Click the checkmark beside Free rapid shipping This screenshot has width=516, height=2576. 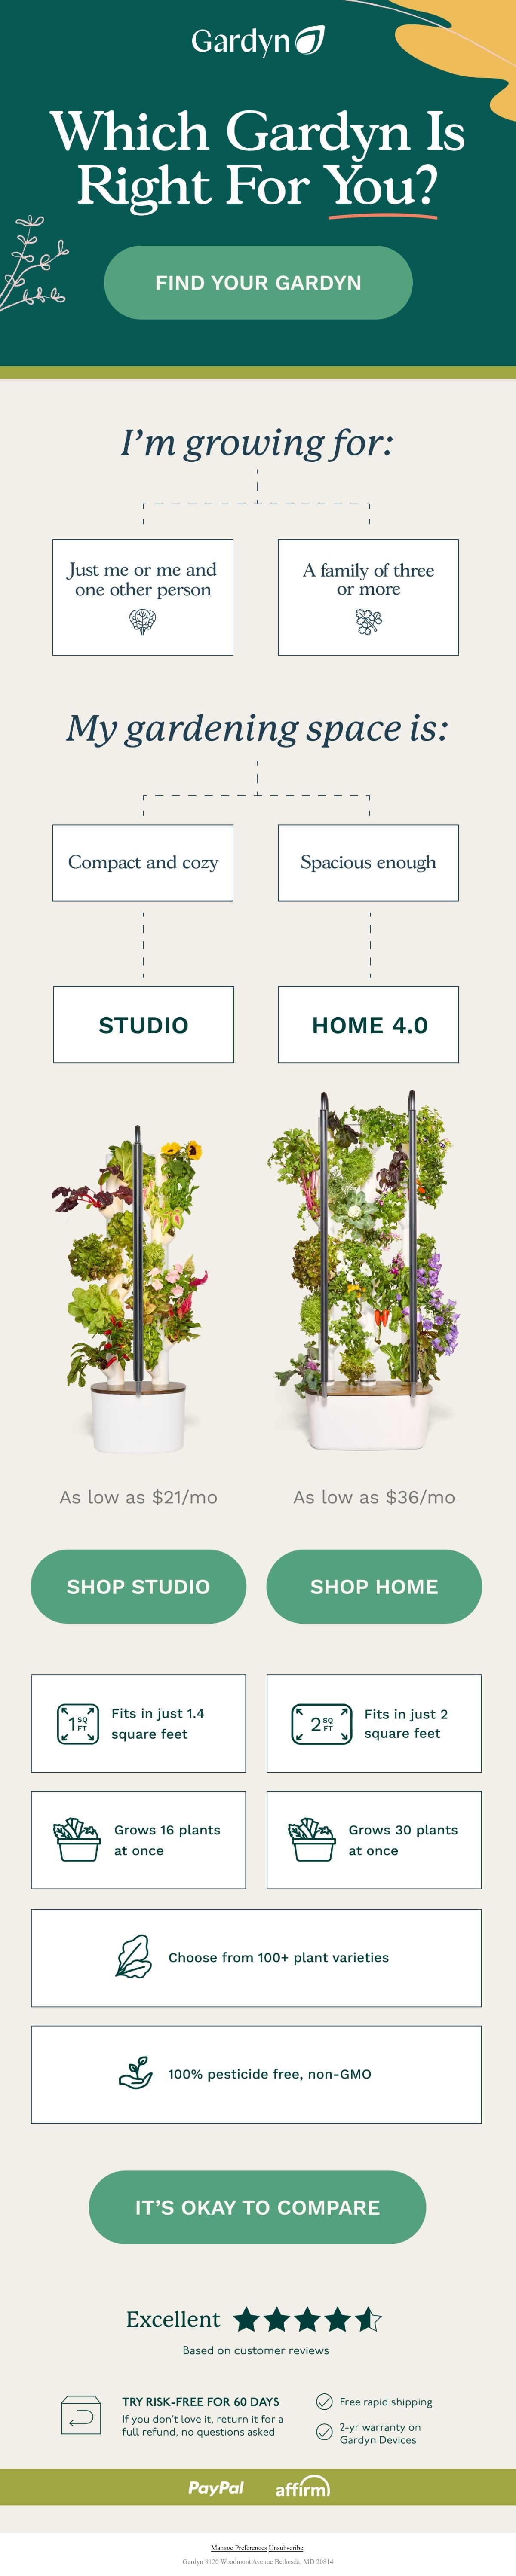click(x=324, y=2401)
